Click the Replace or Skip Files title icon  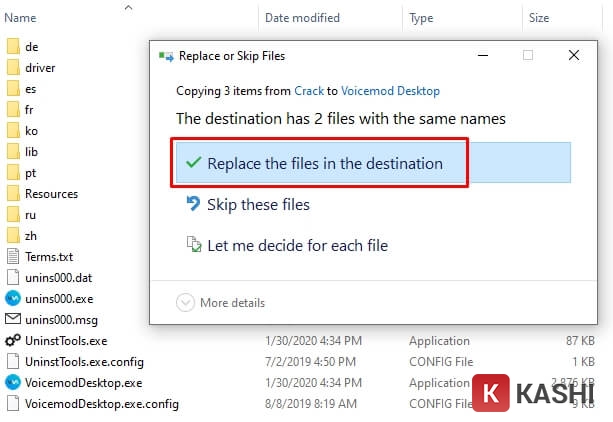[166, 57]
